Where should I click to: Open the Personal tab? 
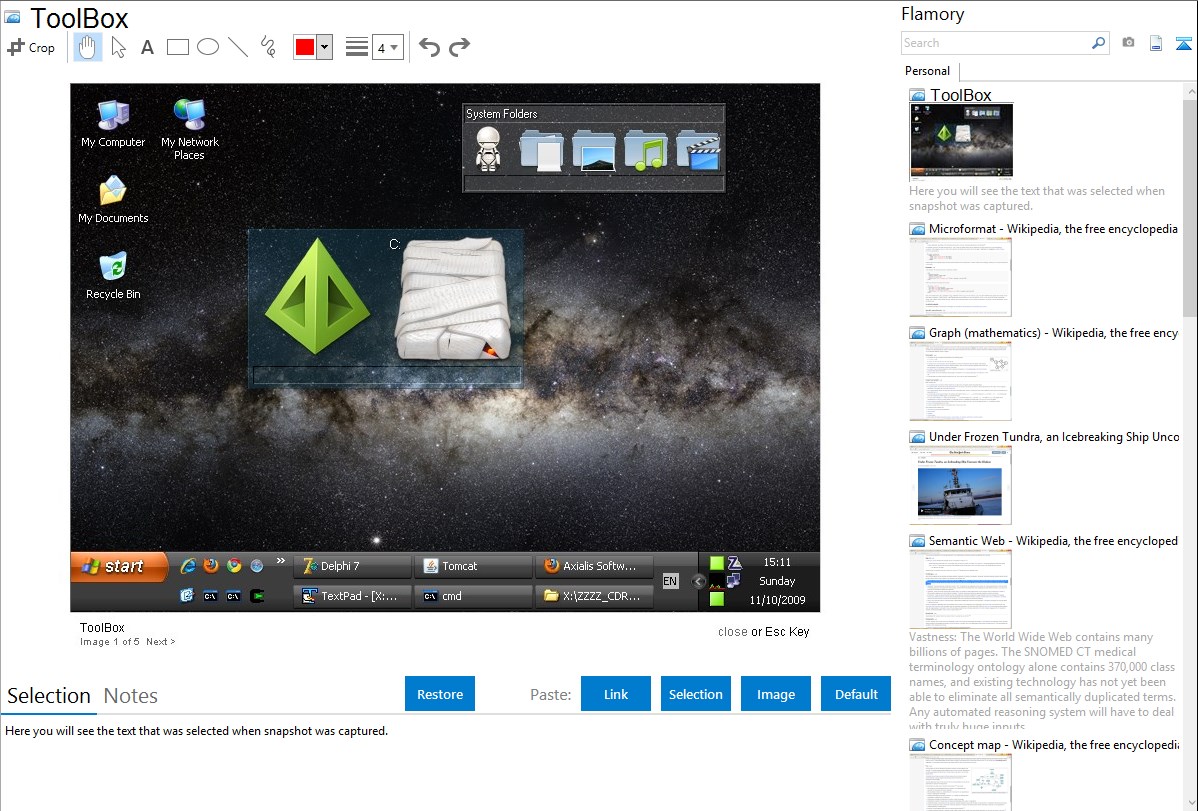[x=927, y=71]
